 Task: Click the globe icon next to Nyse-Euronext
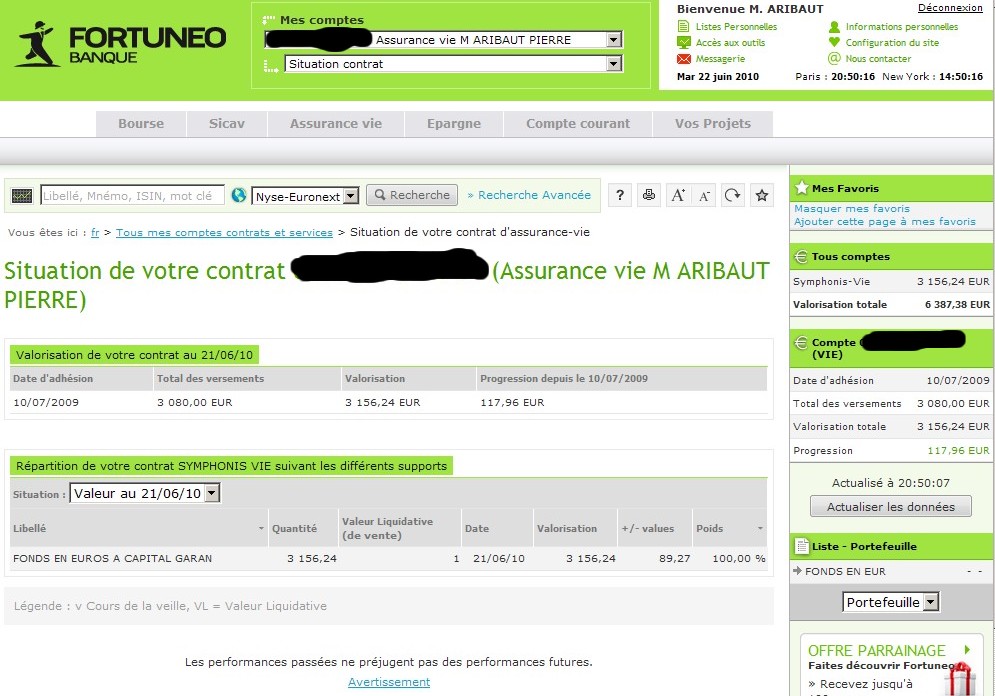click(239, 195)
